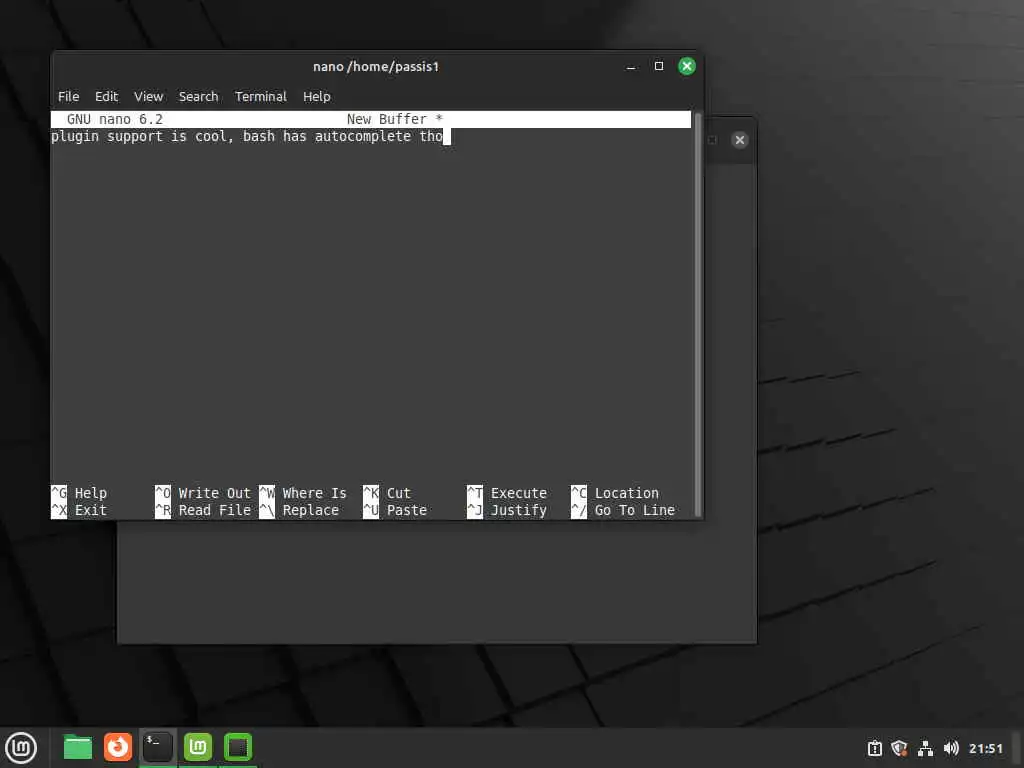The width and height of the screenshot is (1024, 768).
Task: Click the word 'autocomplete' in the buffer
Action: point(363,136)
